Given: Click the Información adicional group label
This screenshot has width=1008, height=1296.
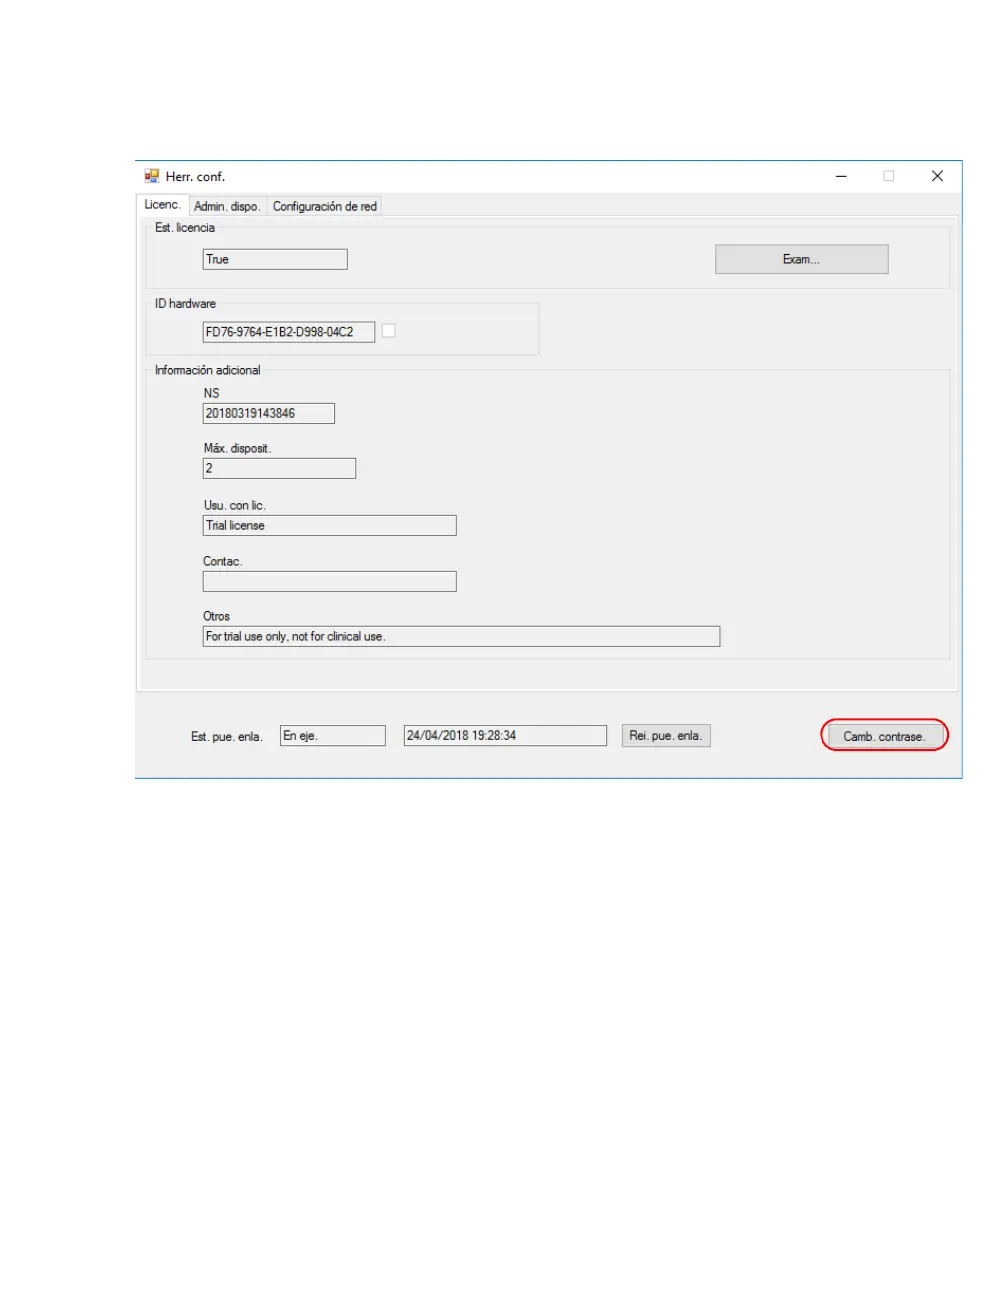Looking at the screenshot, I should pyautogui.click(x=207, y=370).
